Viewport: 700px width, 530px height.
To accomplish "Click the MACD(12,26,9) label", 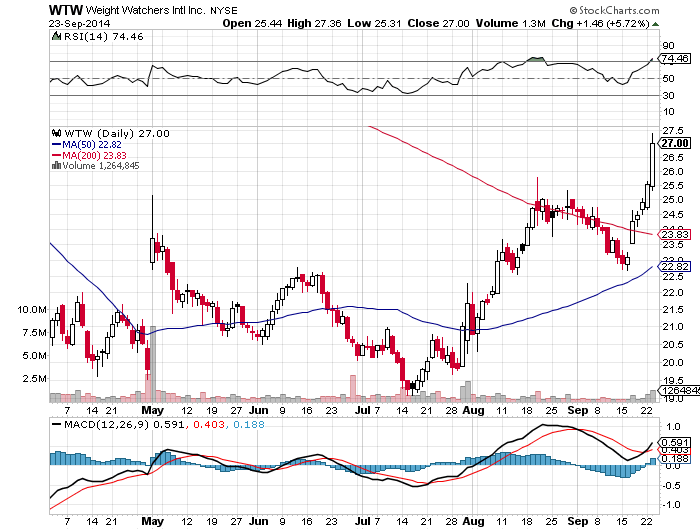I will [x=106, y=424].
